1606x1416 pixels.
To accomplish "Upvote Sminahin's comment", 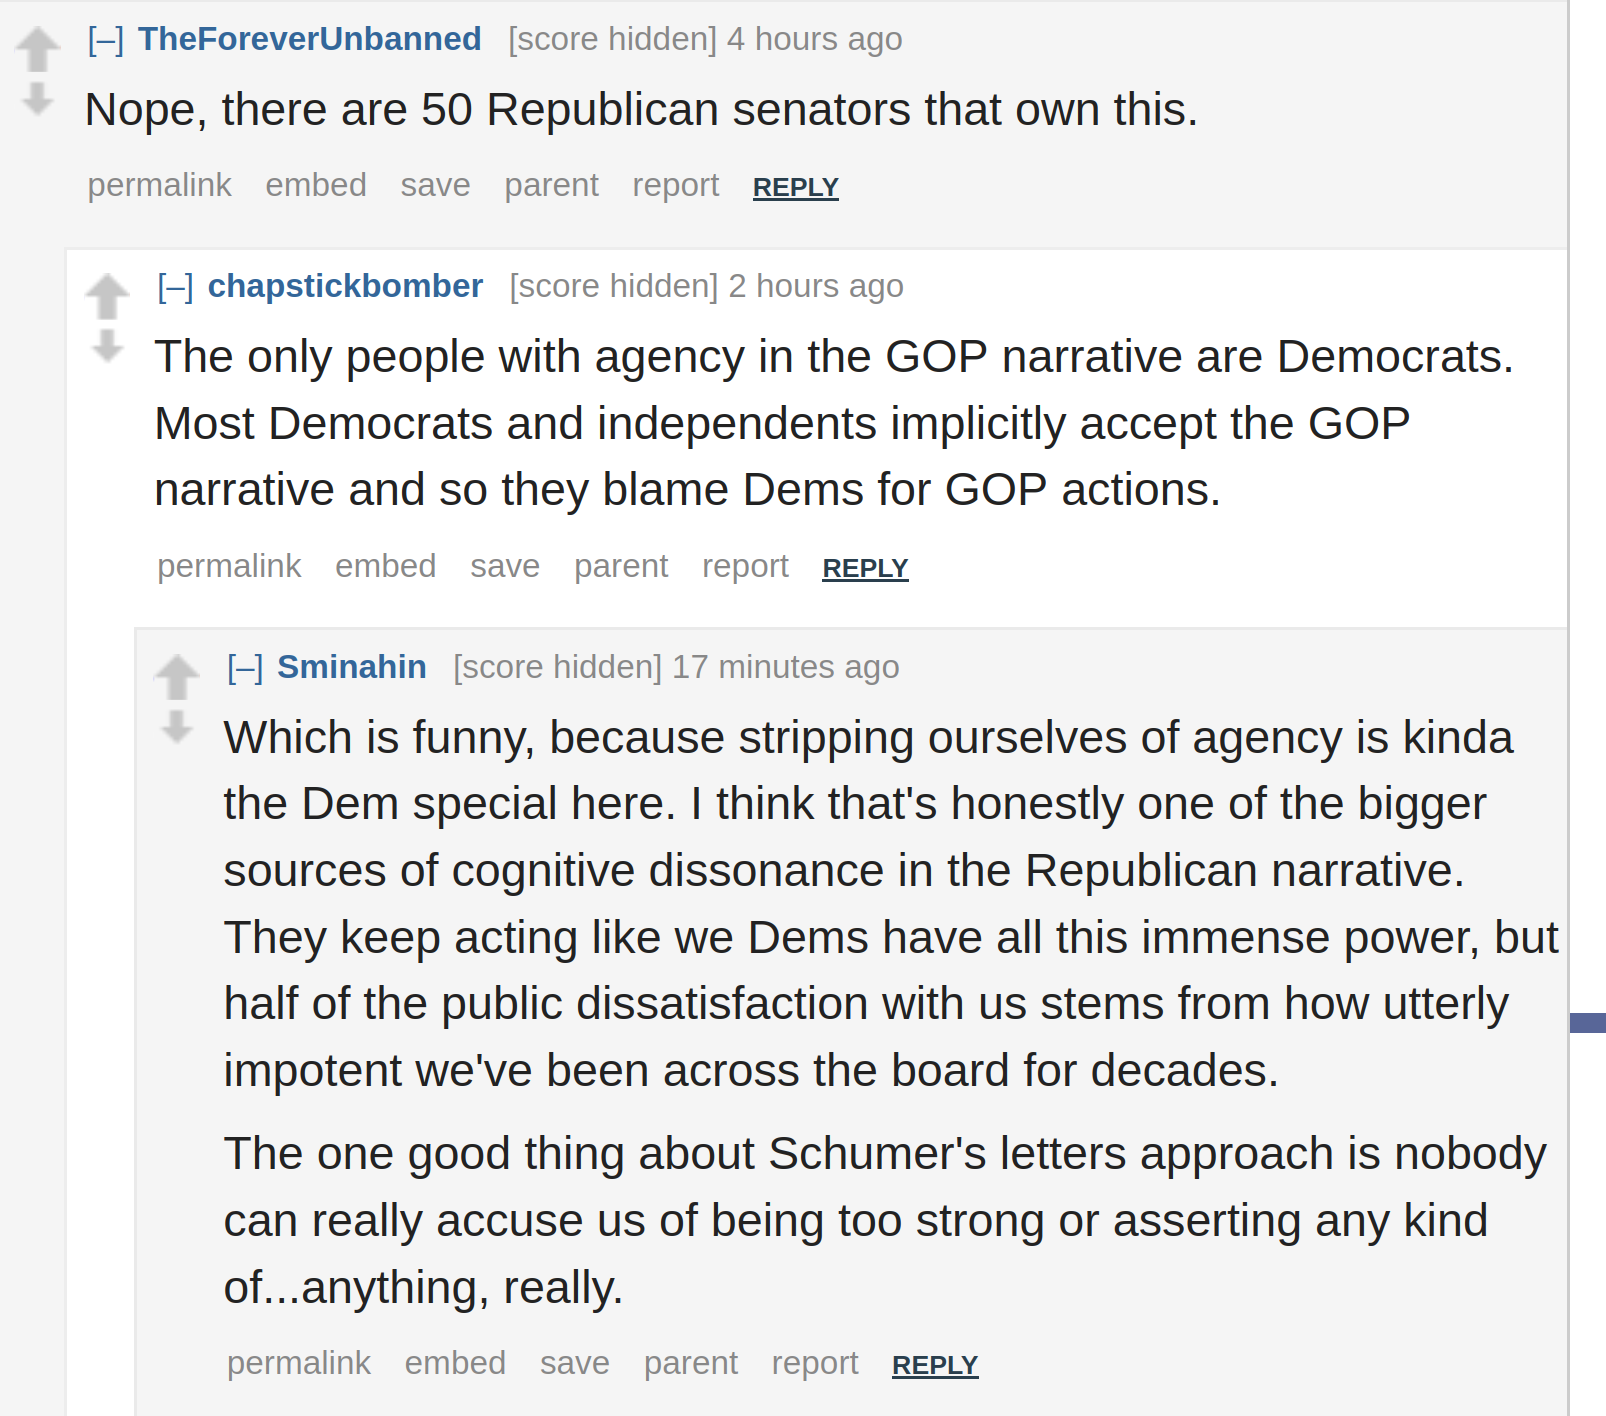I will point(177,677).
